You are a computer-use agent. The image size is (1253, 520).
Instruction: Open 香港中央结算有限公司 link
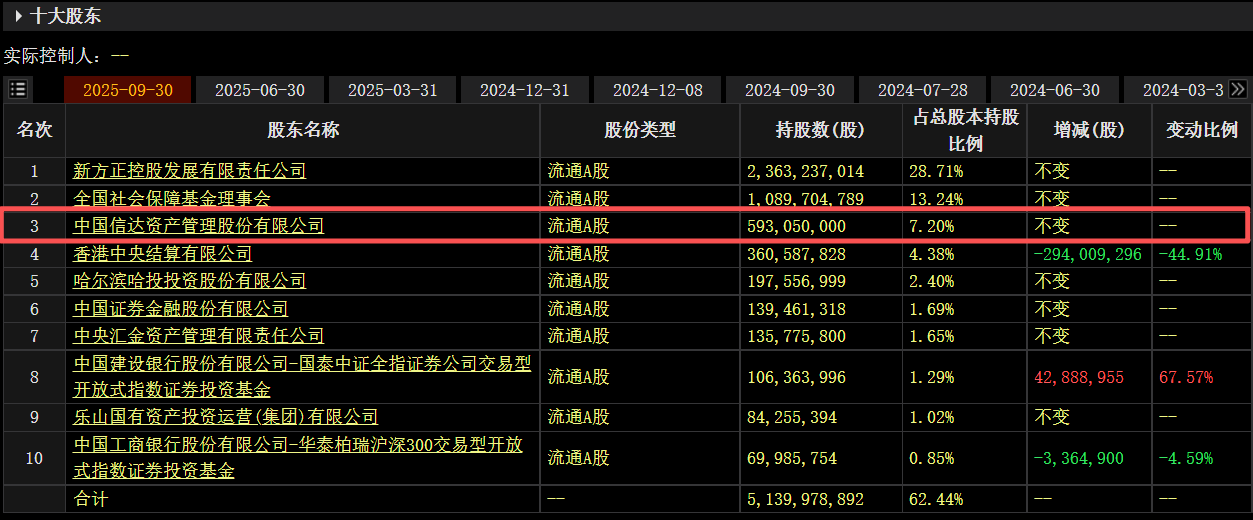click(x=163, y=254)
